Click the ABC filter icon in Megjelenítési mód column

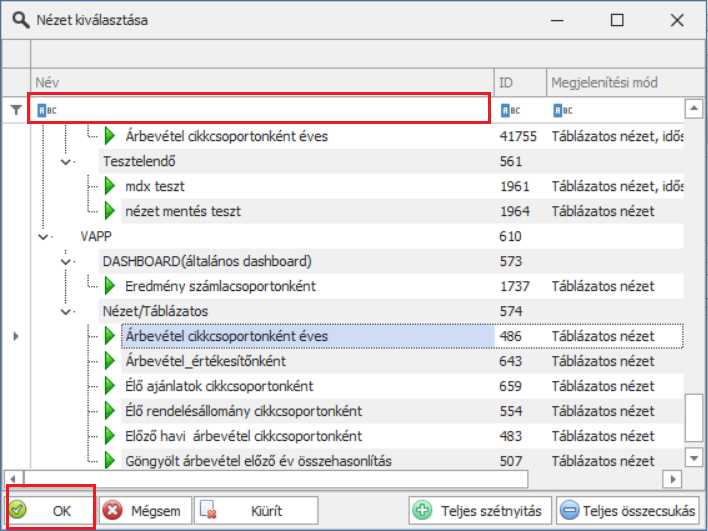[x=562, y=110]
